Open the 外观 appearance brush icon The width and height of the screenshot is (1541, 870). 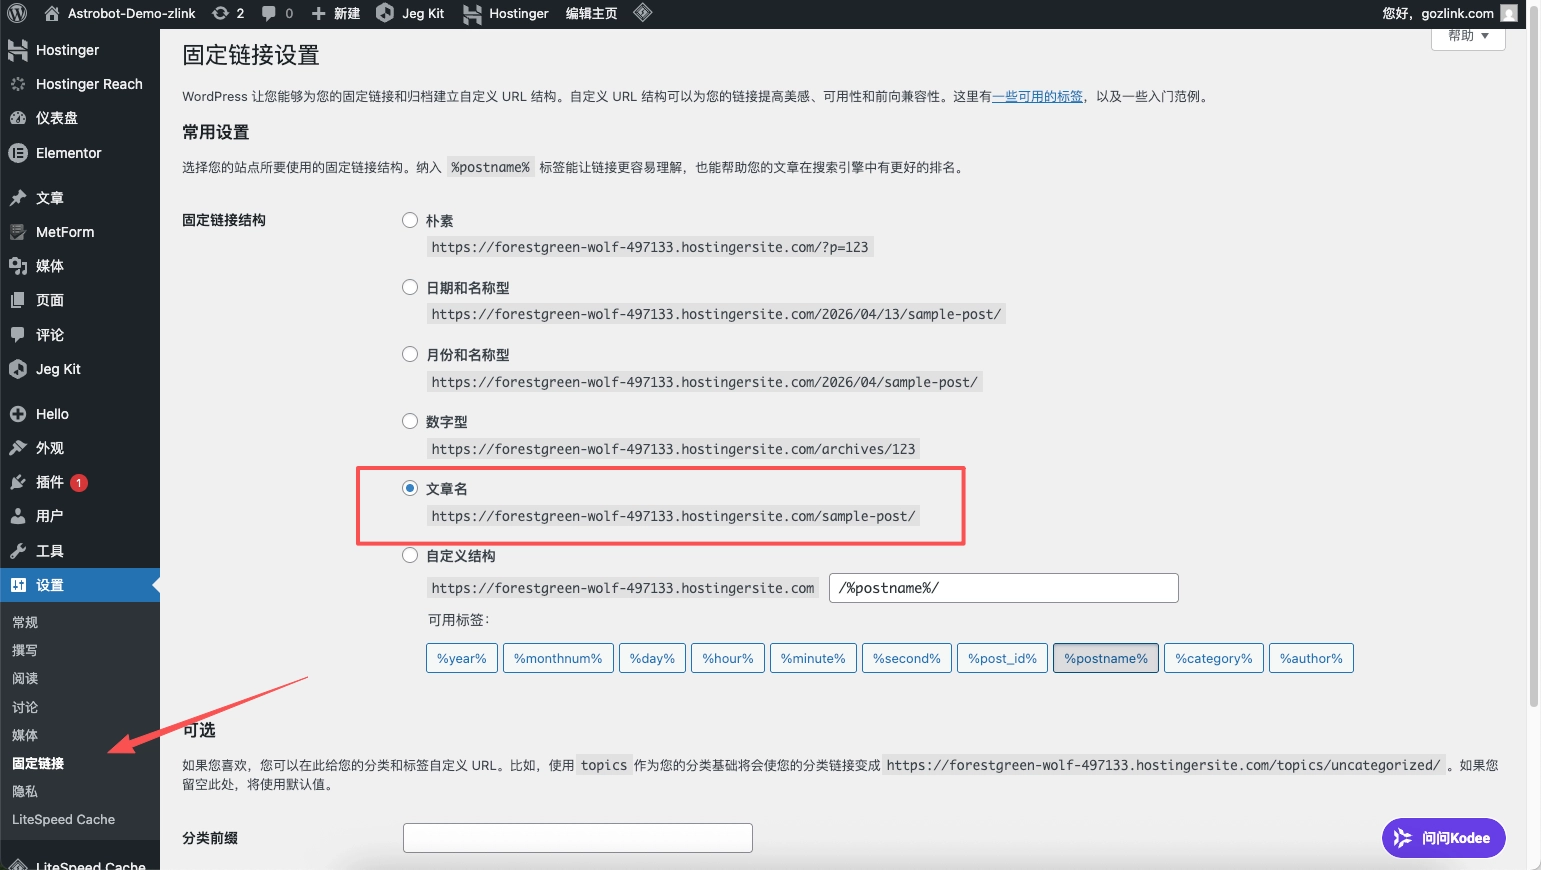18,448
